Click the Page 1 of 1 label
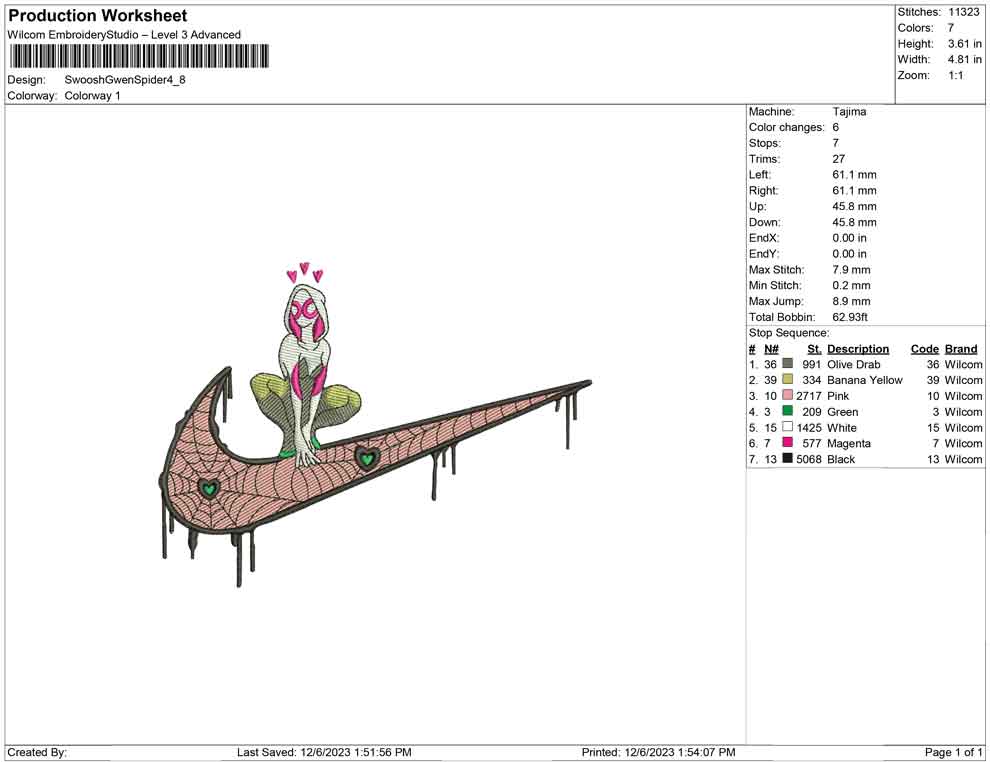990x762 pixels. 953,752
